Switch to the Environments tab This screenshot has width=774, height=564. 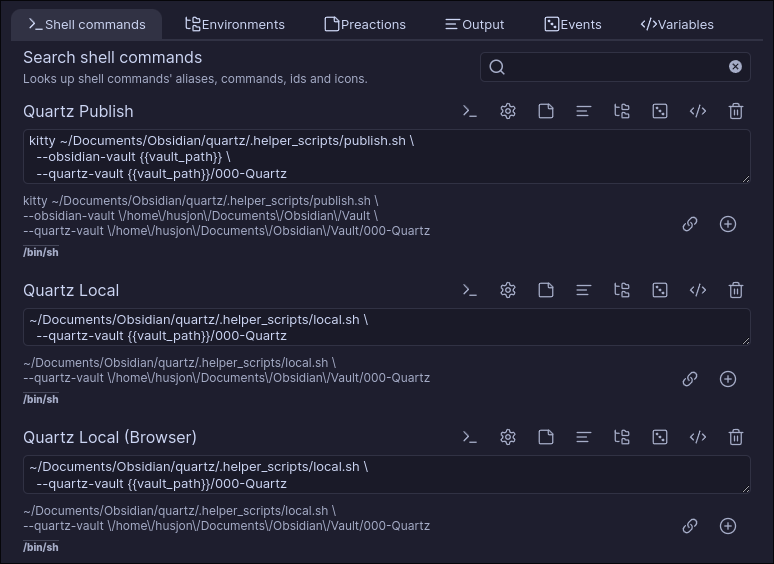click(235, 24)
